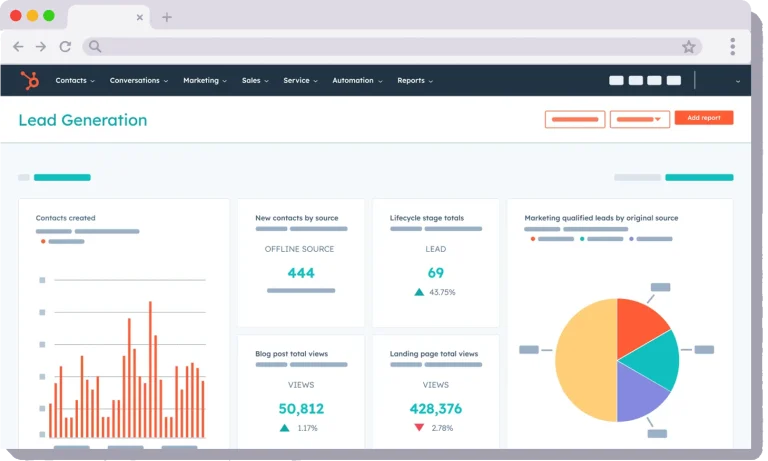This screenshot has width=768, height=461.
Task: Open the Marketing dropdown menu
Action: pyautogui.click(x=205, y=80)
